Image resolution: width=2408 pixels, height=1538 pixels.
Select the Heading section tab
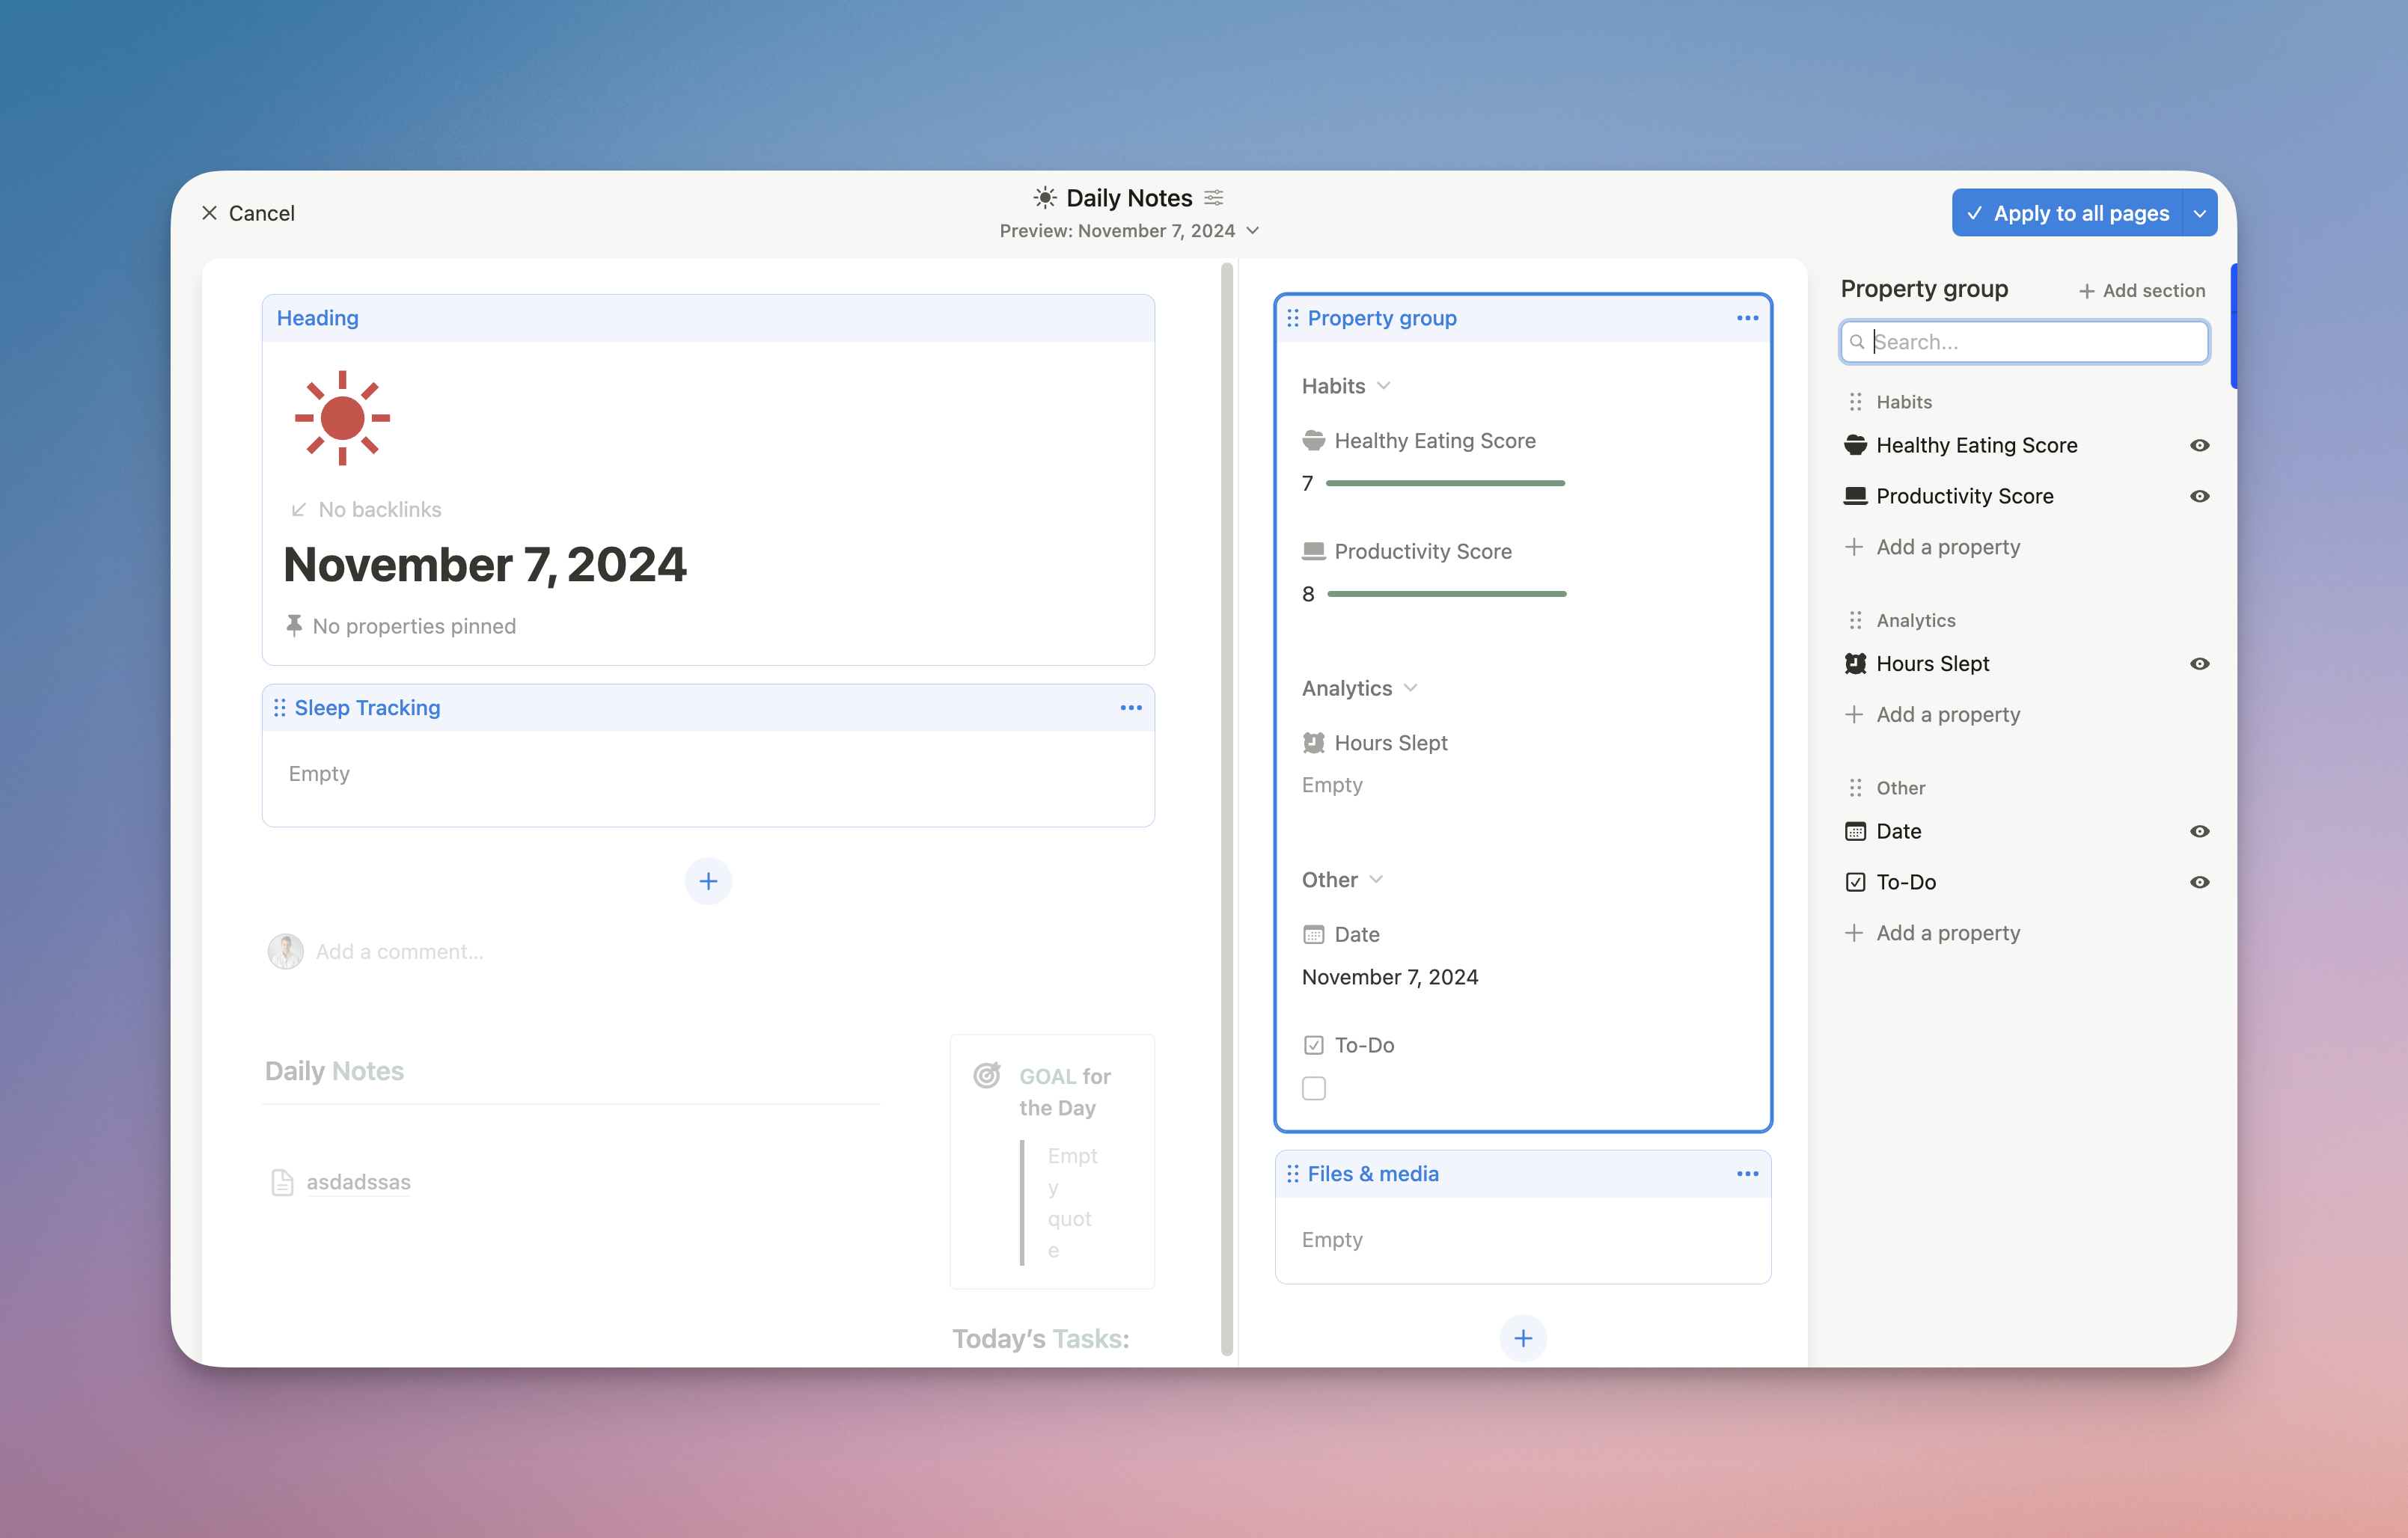317,318
